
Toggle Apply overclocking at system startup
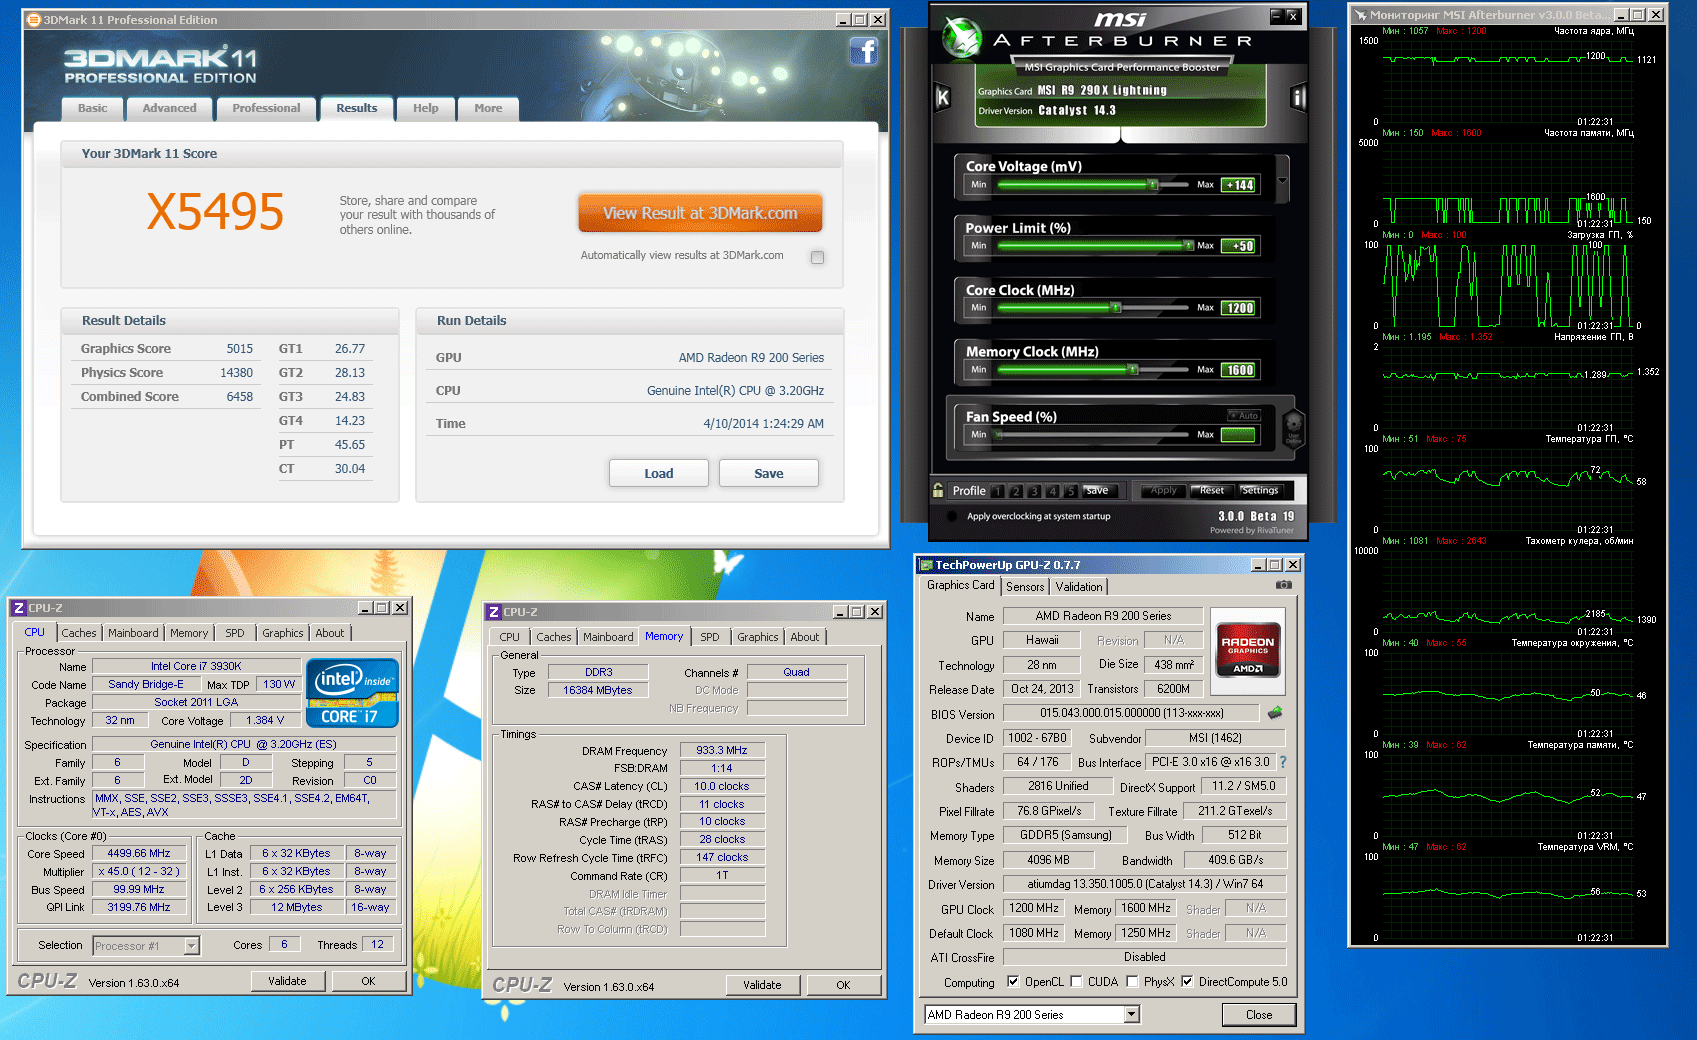coord(951,517)
